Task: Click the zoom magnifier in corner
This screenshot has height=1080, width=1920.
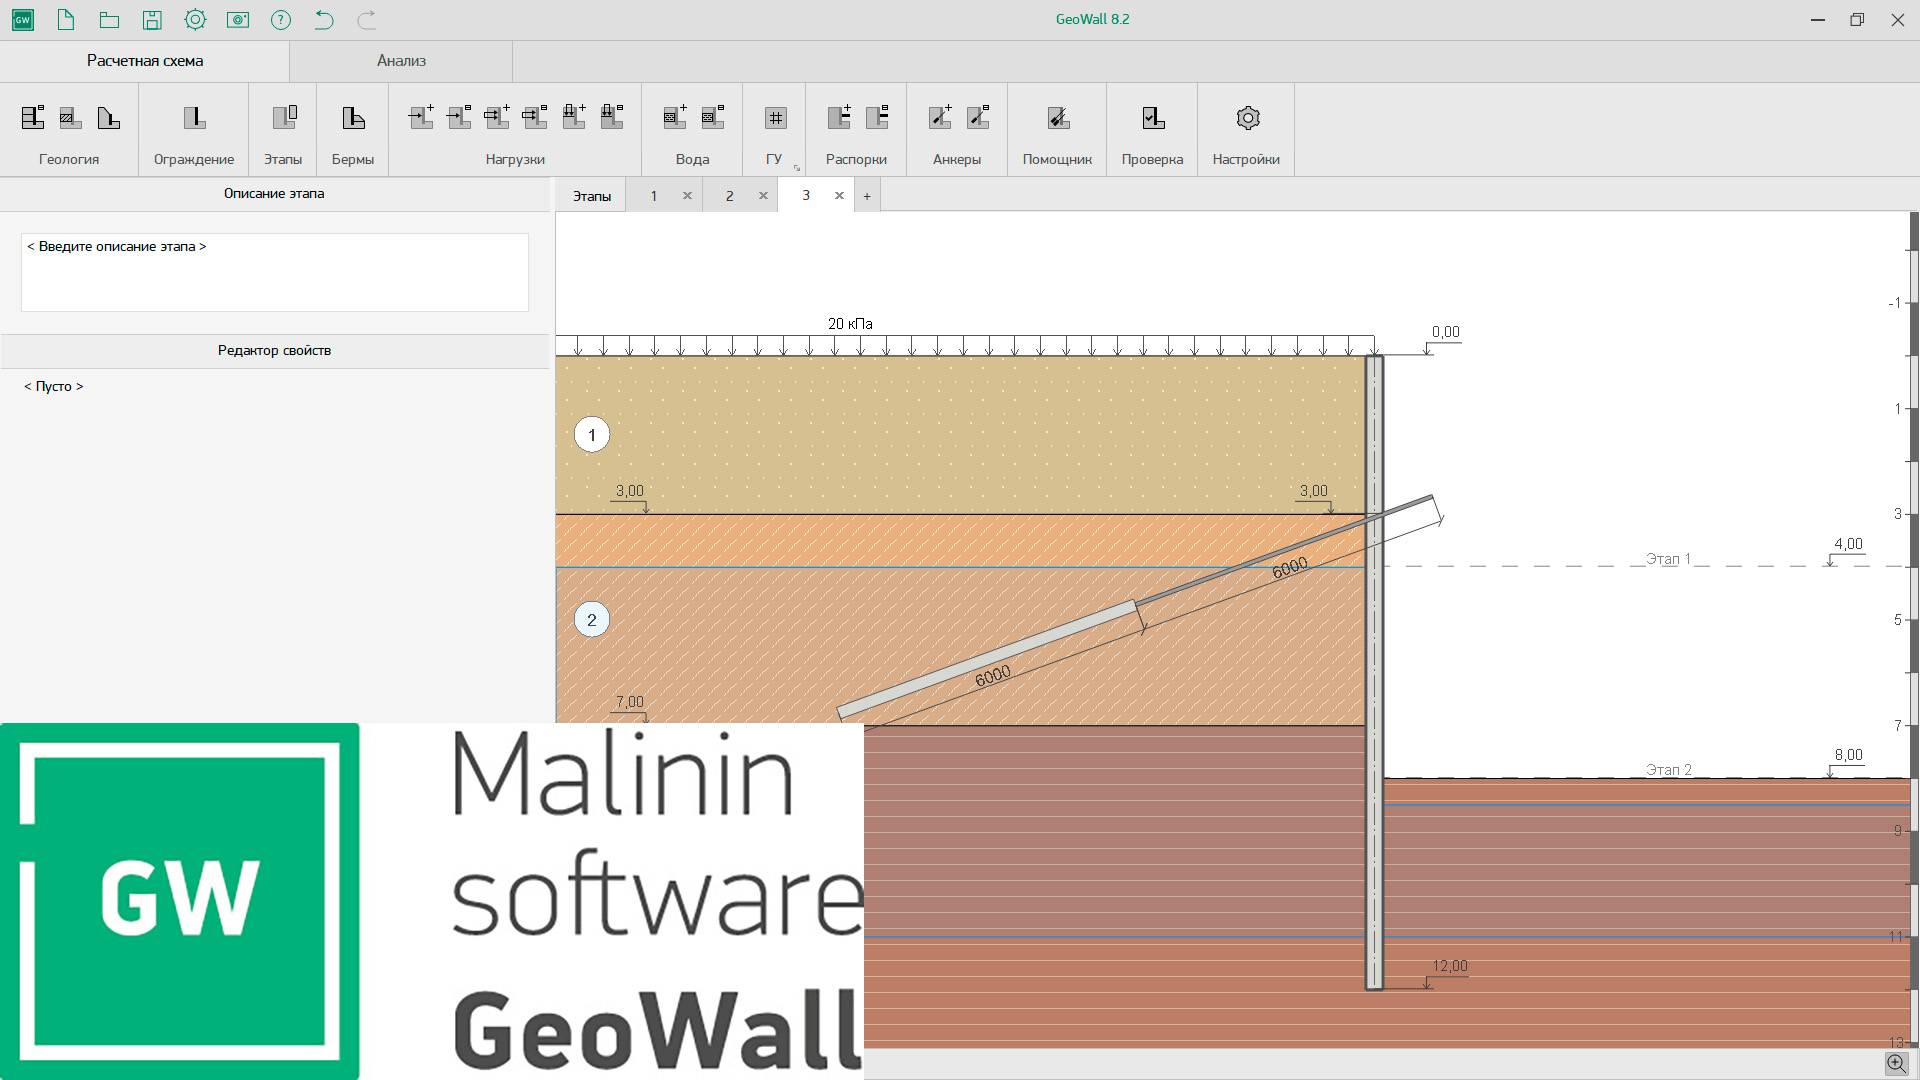Action: pos(1896,1063)
